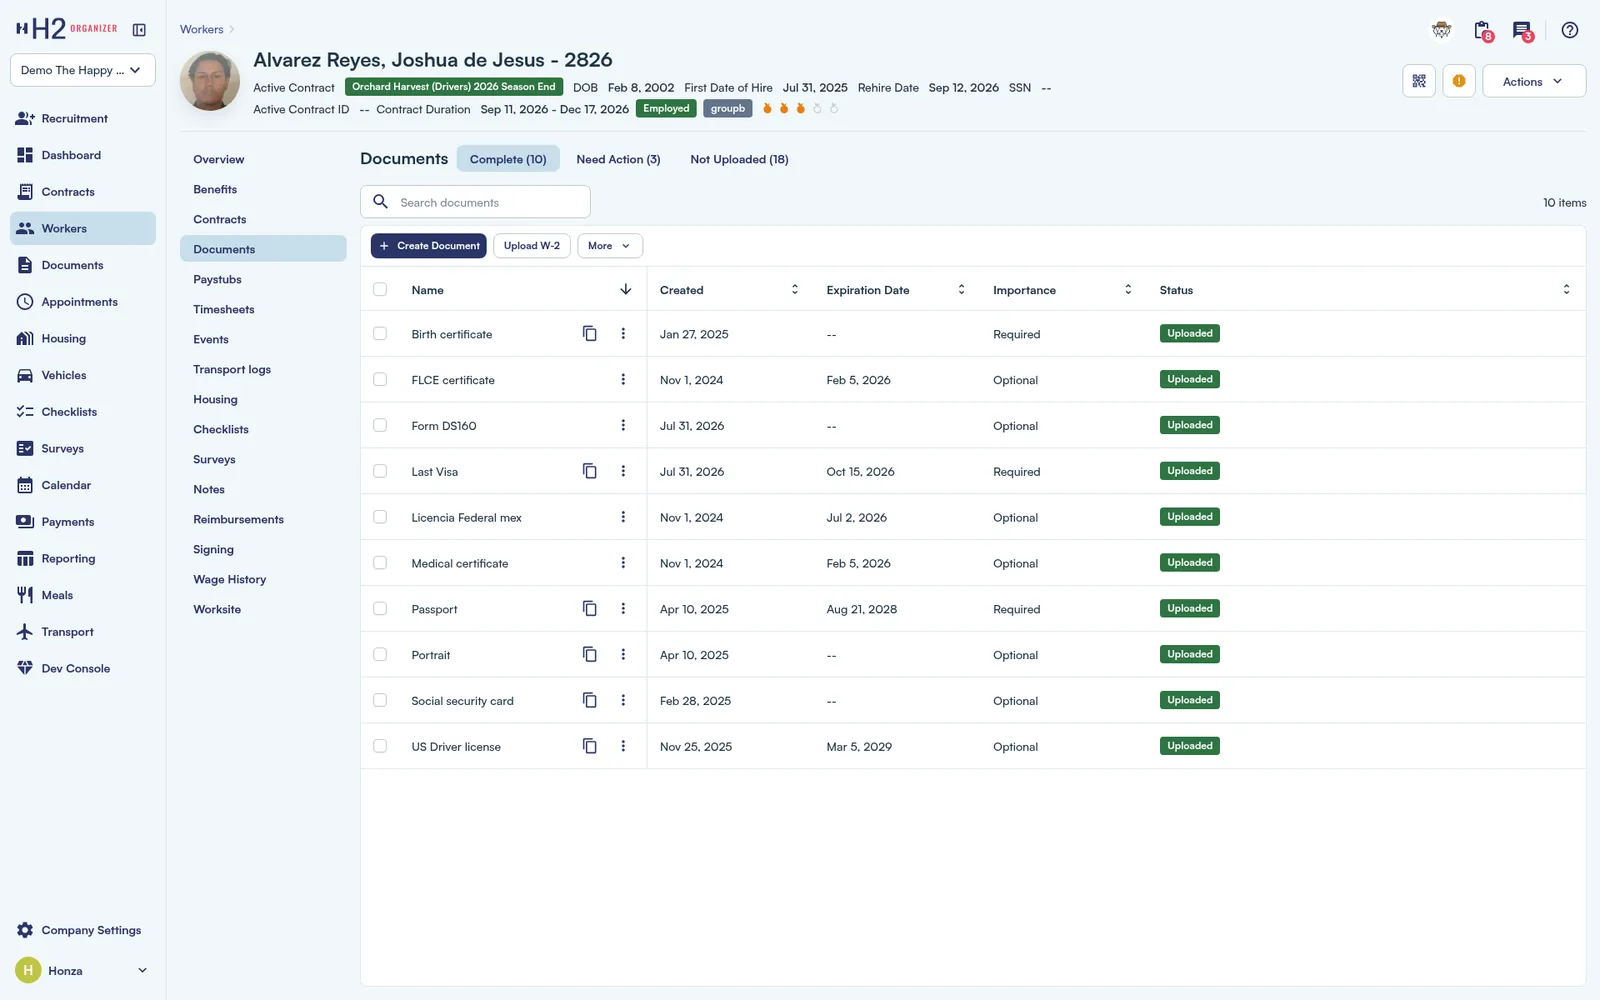
Task: Focus the Search documents field
Action: click(x=475, y=202)
